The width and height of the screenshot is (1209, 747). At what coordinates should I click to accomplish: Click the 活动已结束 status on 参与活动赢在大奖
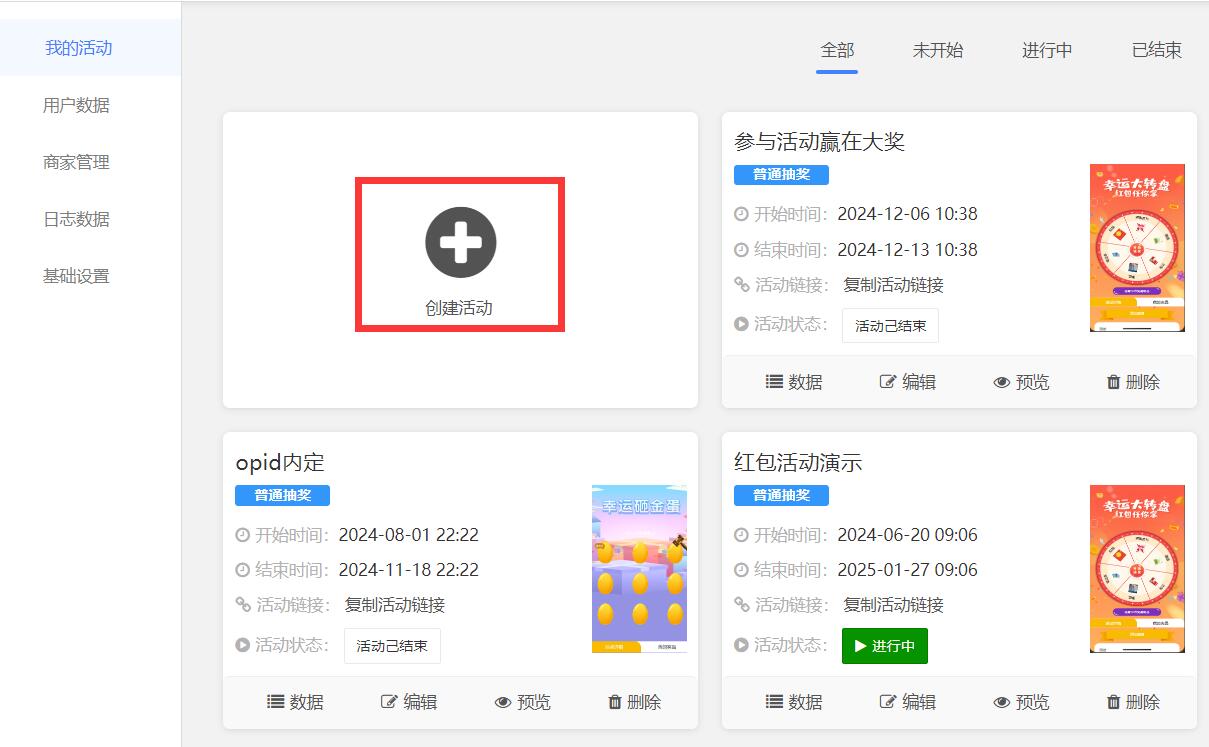[x=890, y=325]
